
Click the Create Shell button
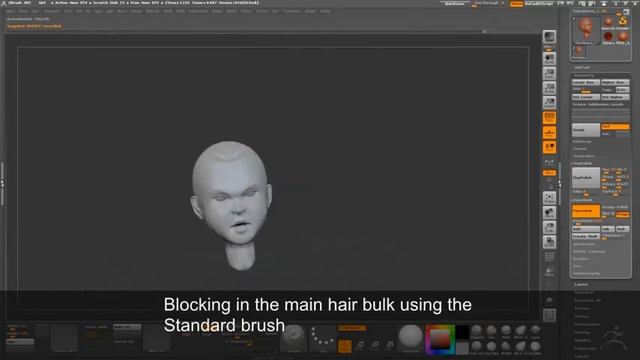coord(586,236)
